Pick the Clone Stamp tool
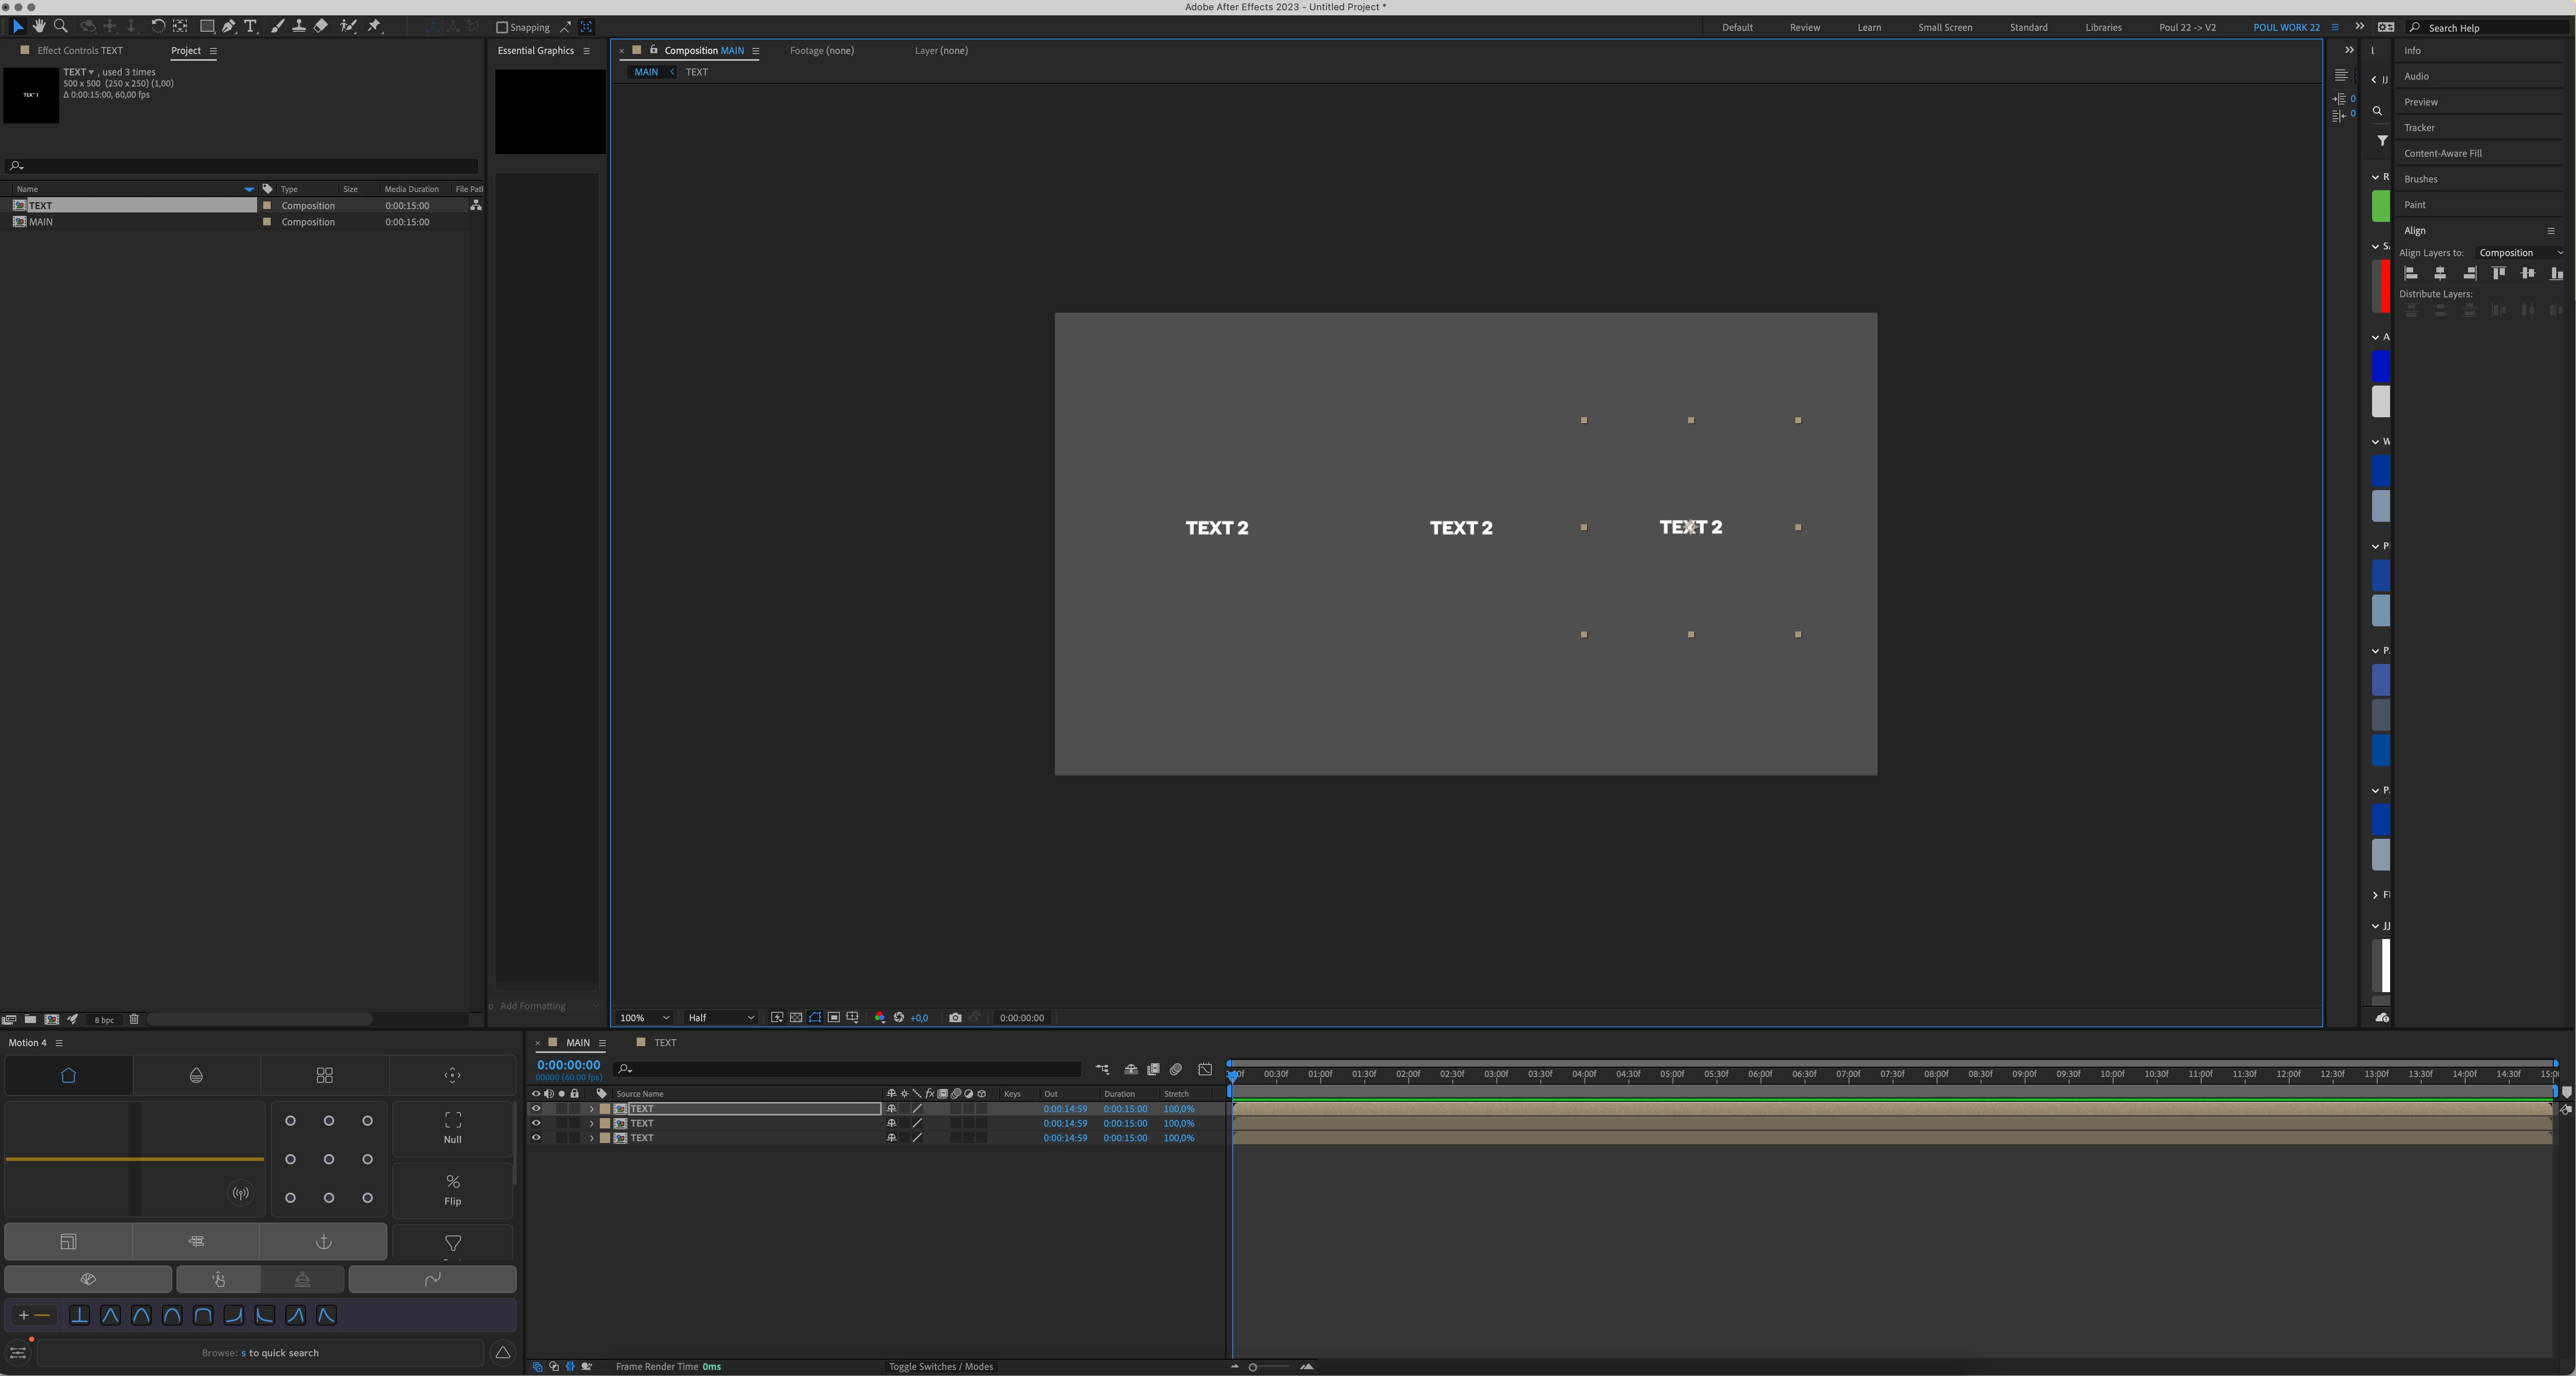 [x=298, y=26]
